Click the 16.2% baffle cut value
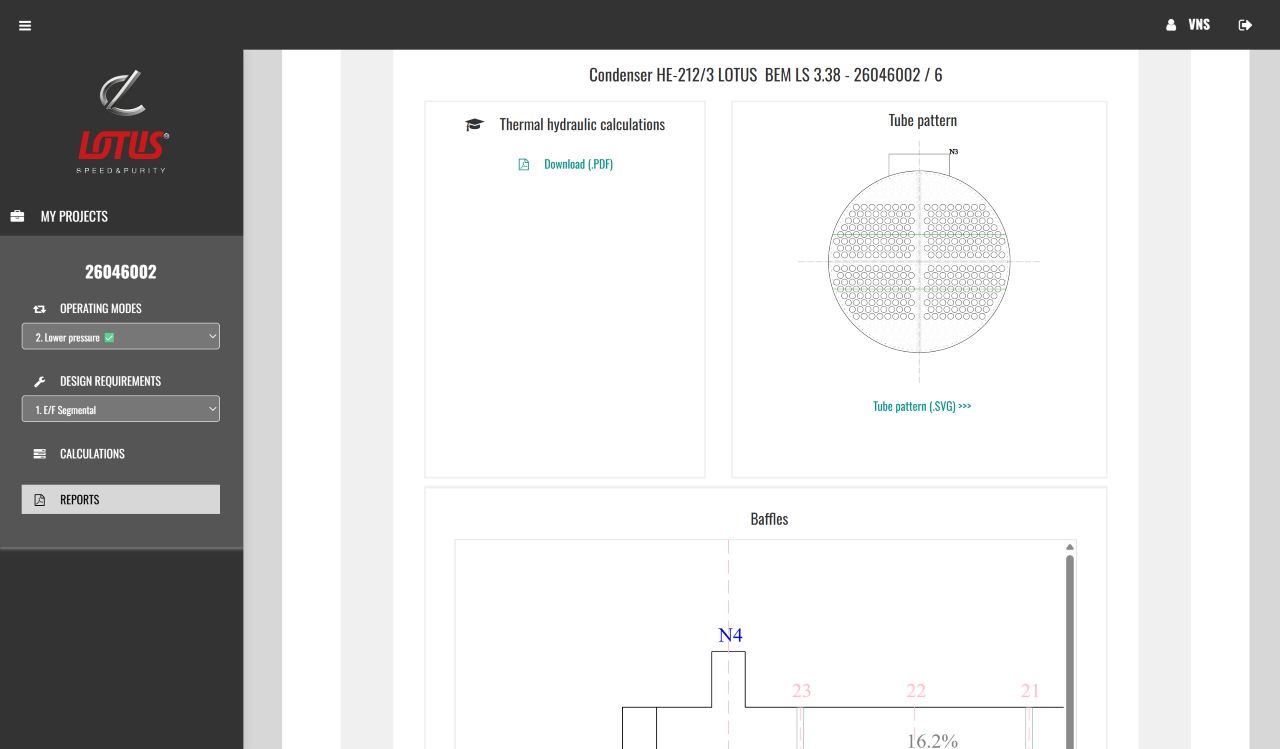The width and height of the screenshot is (1280, 749). click(x=932, y=741)
